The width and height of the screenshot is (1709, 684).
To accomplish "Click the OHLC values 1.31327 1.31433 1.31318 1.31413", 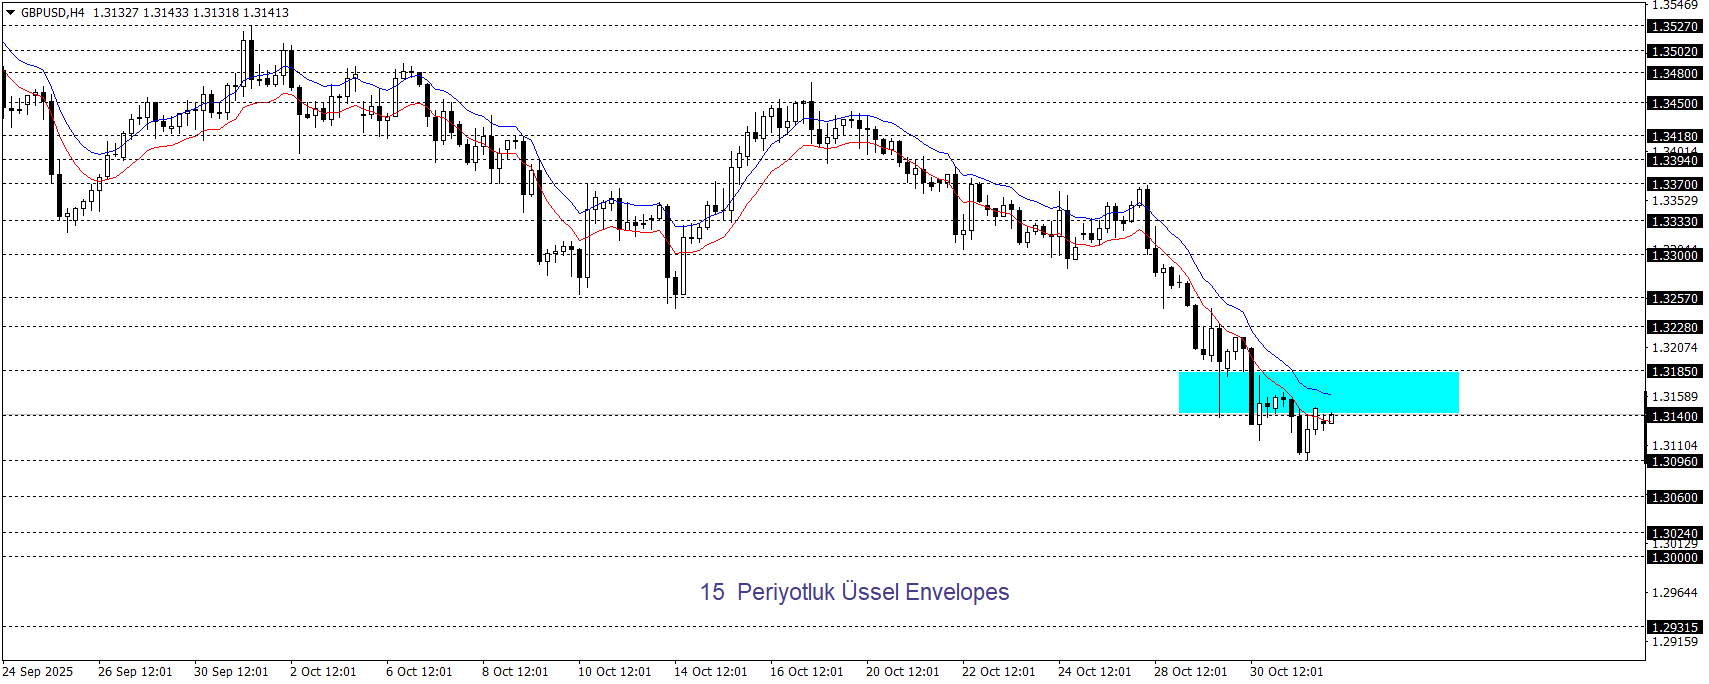I will (191, 13).
